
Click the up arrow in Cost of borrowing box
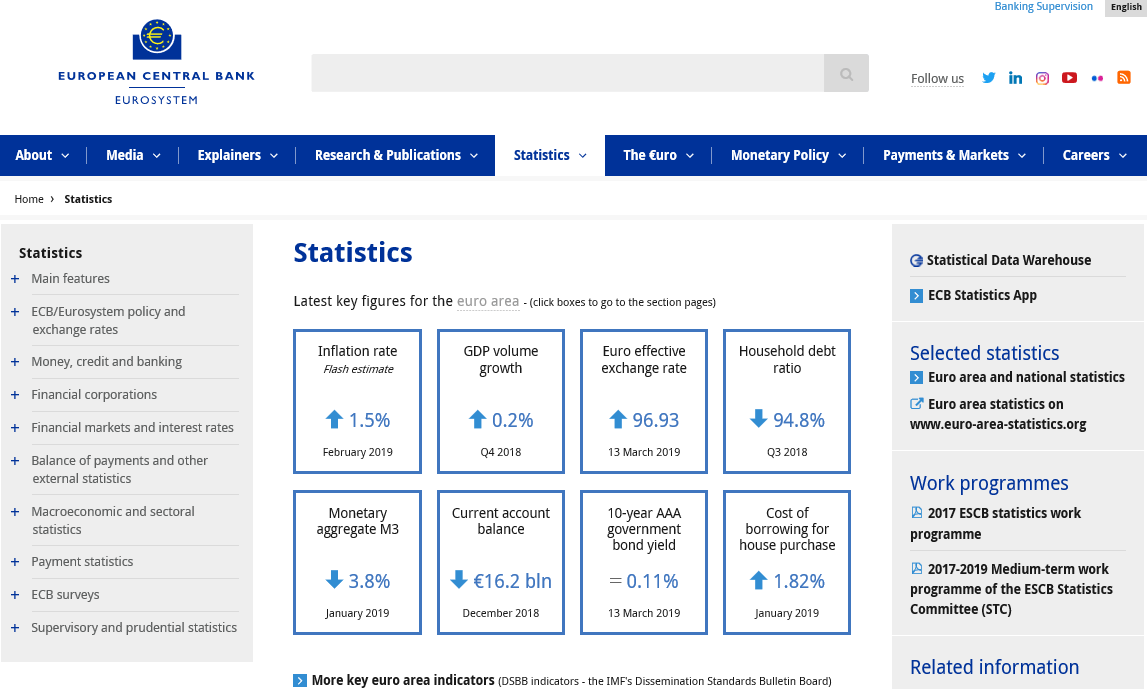click(759, 580)
